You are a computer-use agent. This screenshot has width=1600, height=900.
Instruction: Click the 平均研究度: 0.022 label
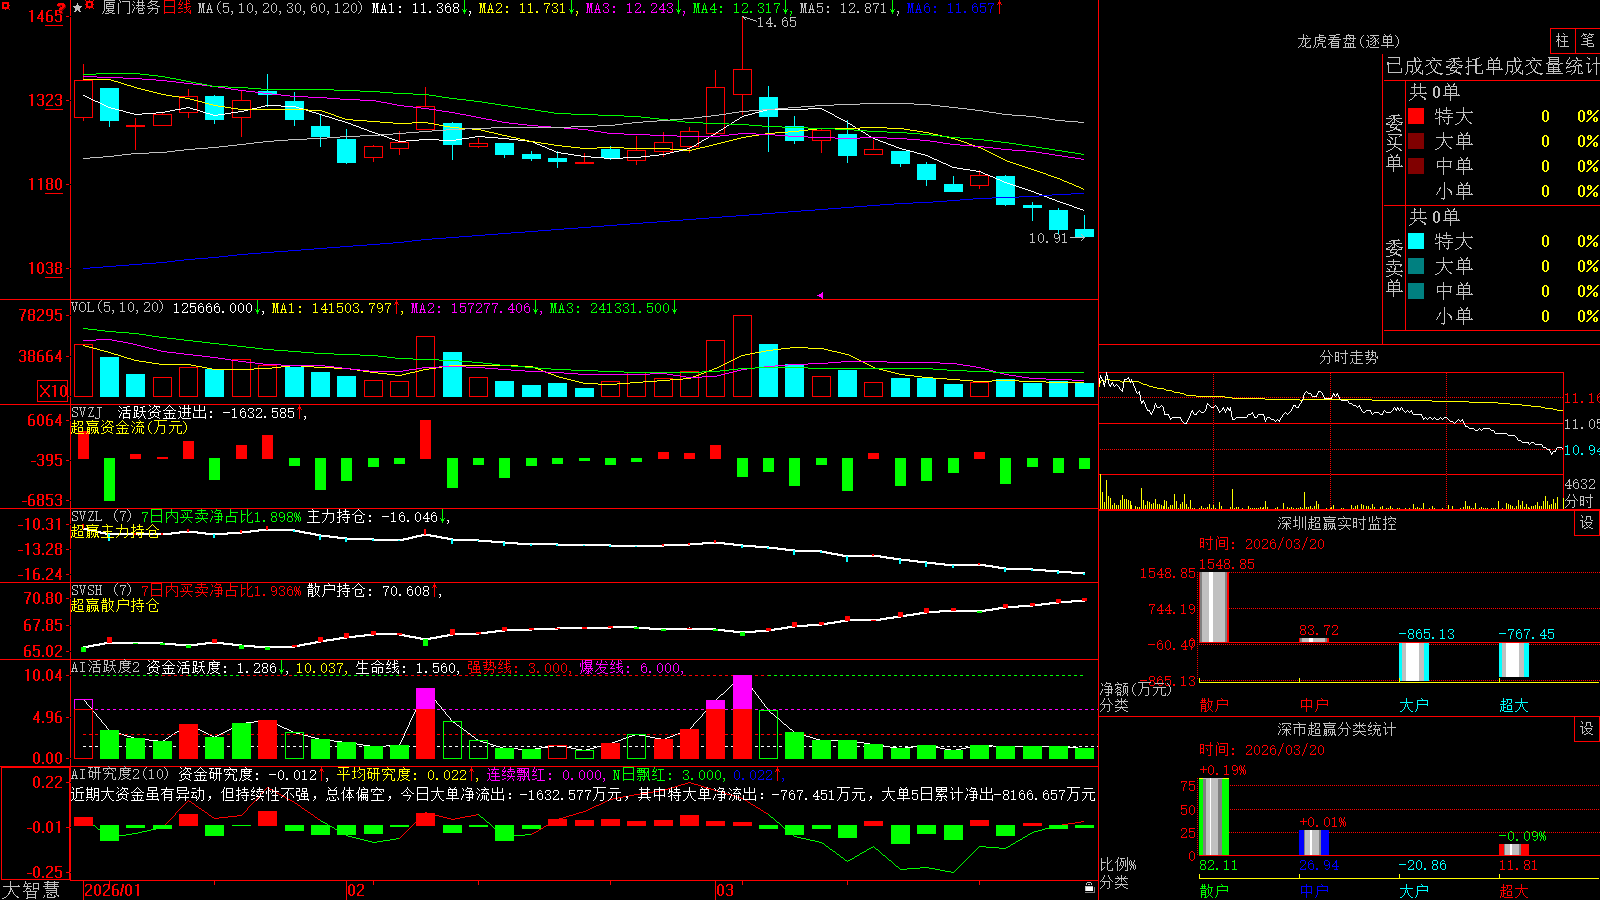[x=401, y=774]
